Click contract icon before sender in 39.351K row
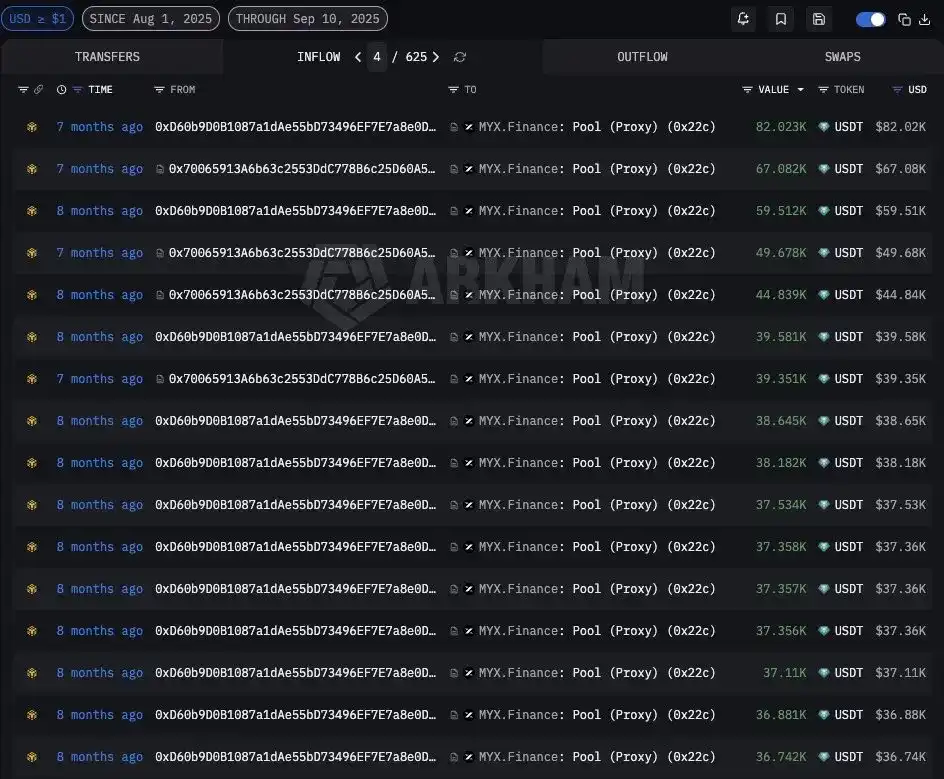Image resolution: width=944 pixels, height=779 pixels. tap(160, 379)
